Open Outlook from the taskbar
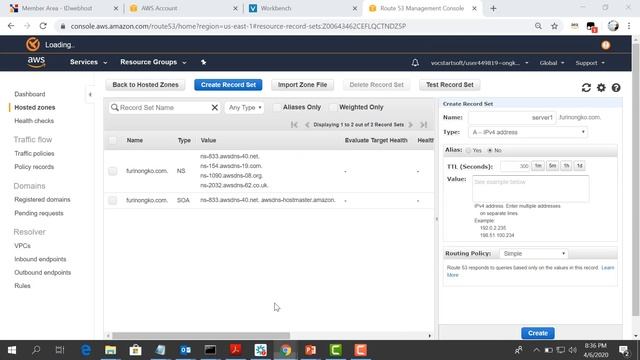The width and height of the screenshot is (640, 360). click(185, 350)
